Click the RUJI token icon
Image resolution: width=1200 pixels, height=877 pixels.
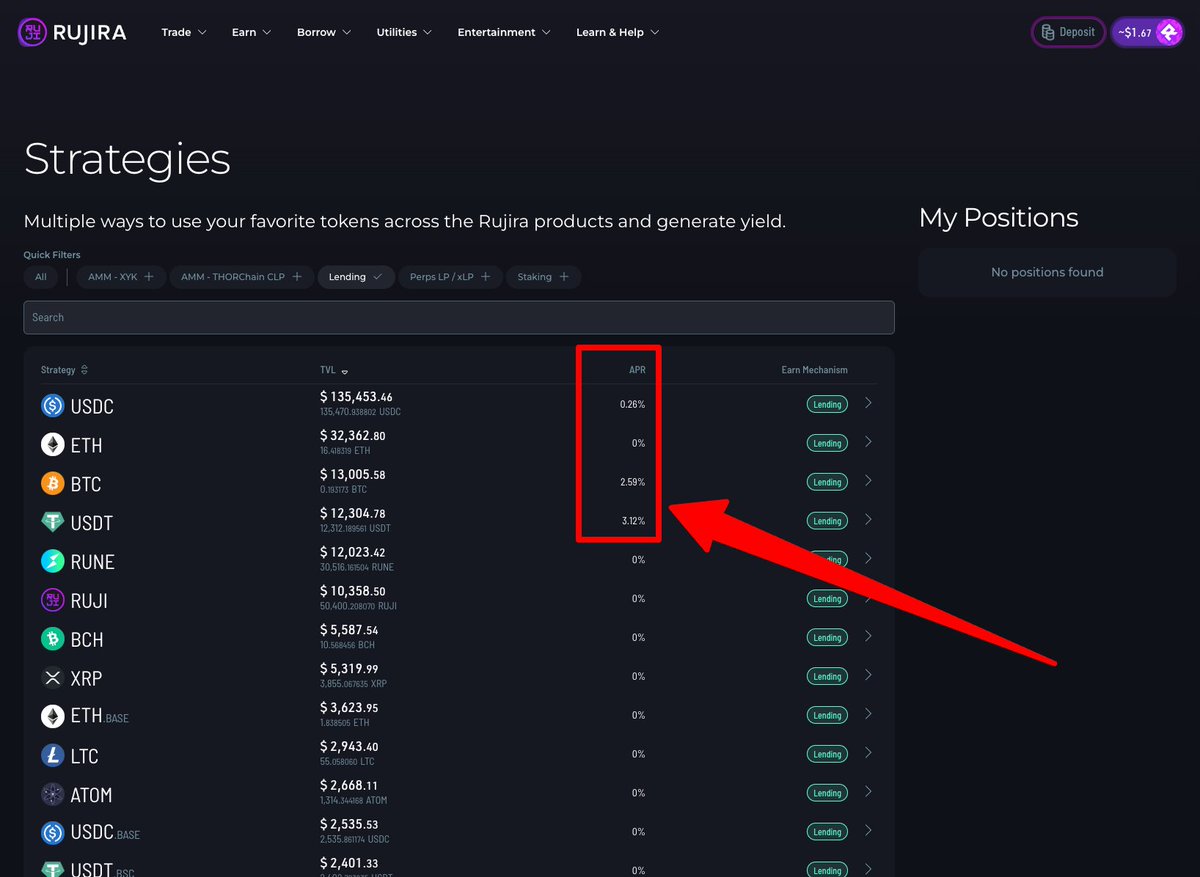52,601
